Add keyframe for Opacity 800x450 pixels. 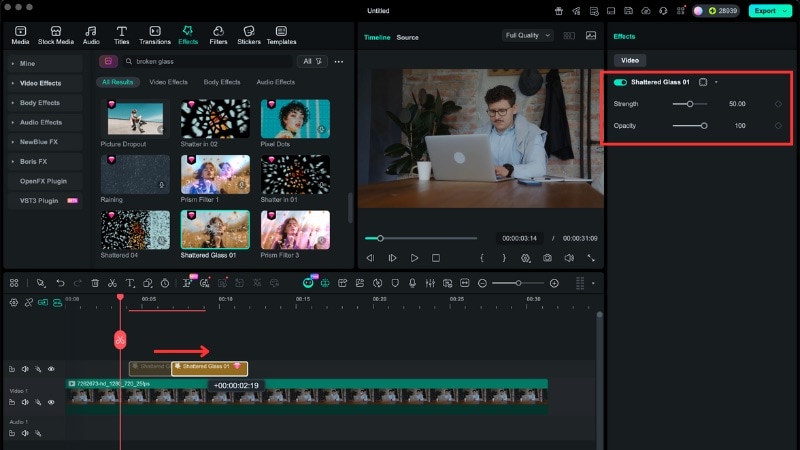pyautogui.click(x=778, y=126)
